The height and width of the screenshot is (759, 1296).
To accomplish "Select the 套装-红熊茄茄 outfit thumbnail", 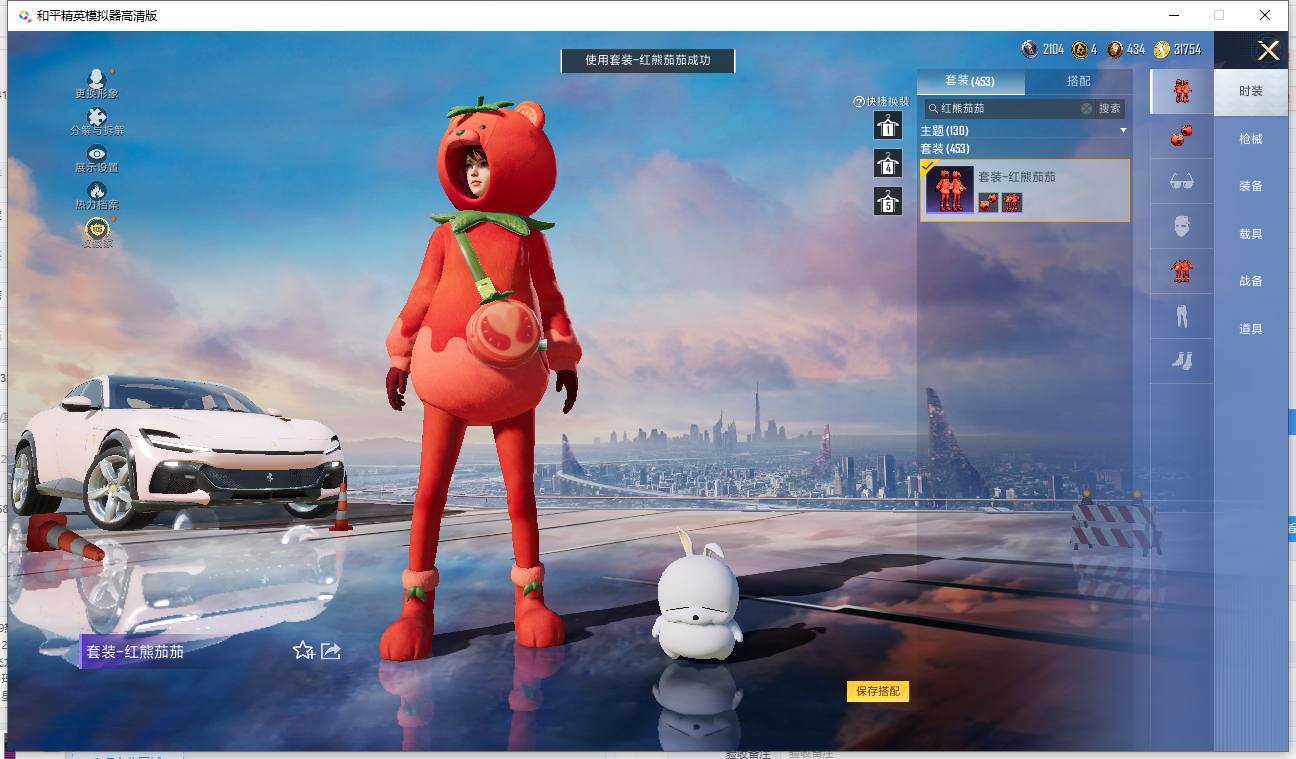I will coord(949,190).
